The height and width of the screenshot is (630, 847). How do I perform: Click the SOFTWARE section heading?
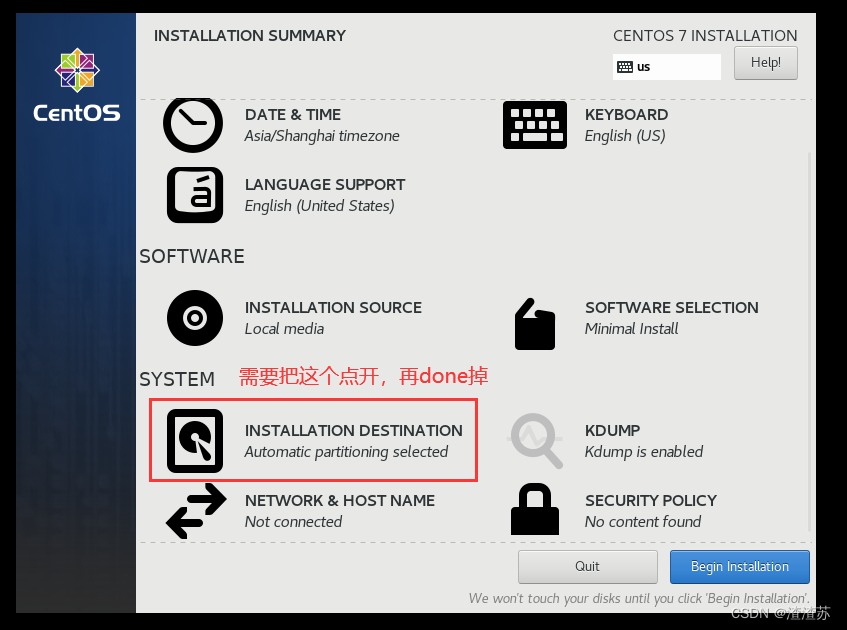coord(192,256)
